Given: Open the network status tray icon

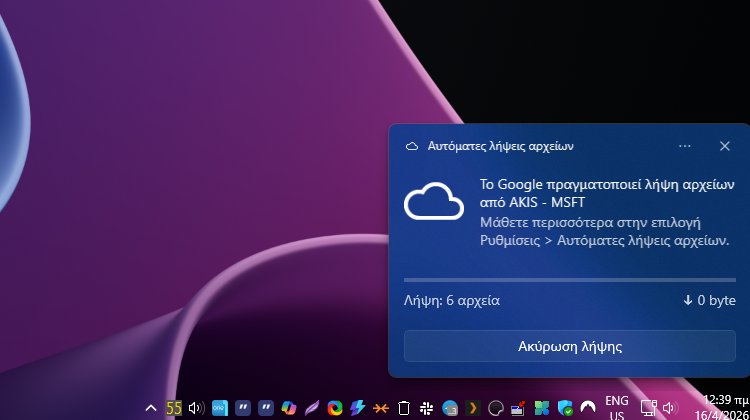Looking at the screenshot, I should (x=648, y=408).
